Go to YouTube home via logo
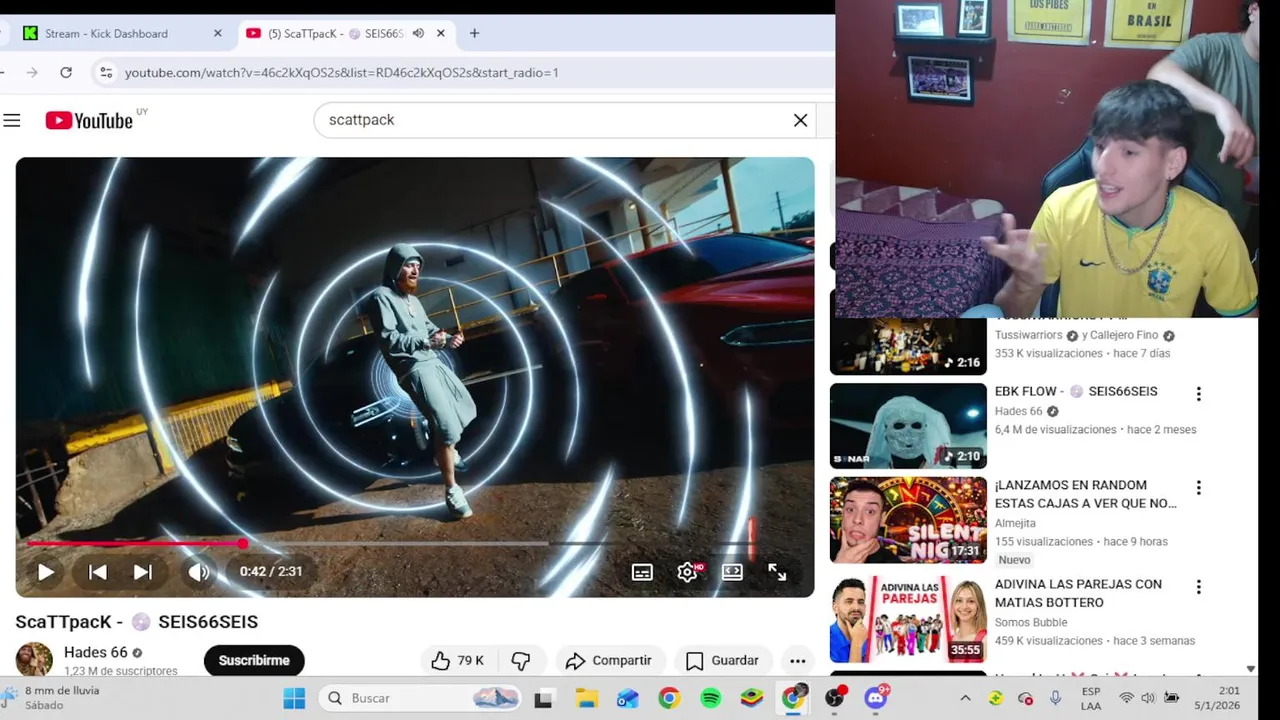Viewport: 1280px width, 720px height. tap(89, 121)
